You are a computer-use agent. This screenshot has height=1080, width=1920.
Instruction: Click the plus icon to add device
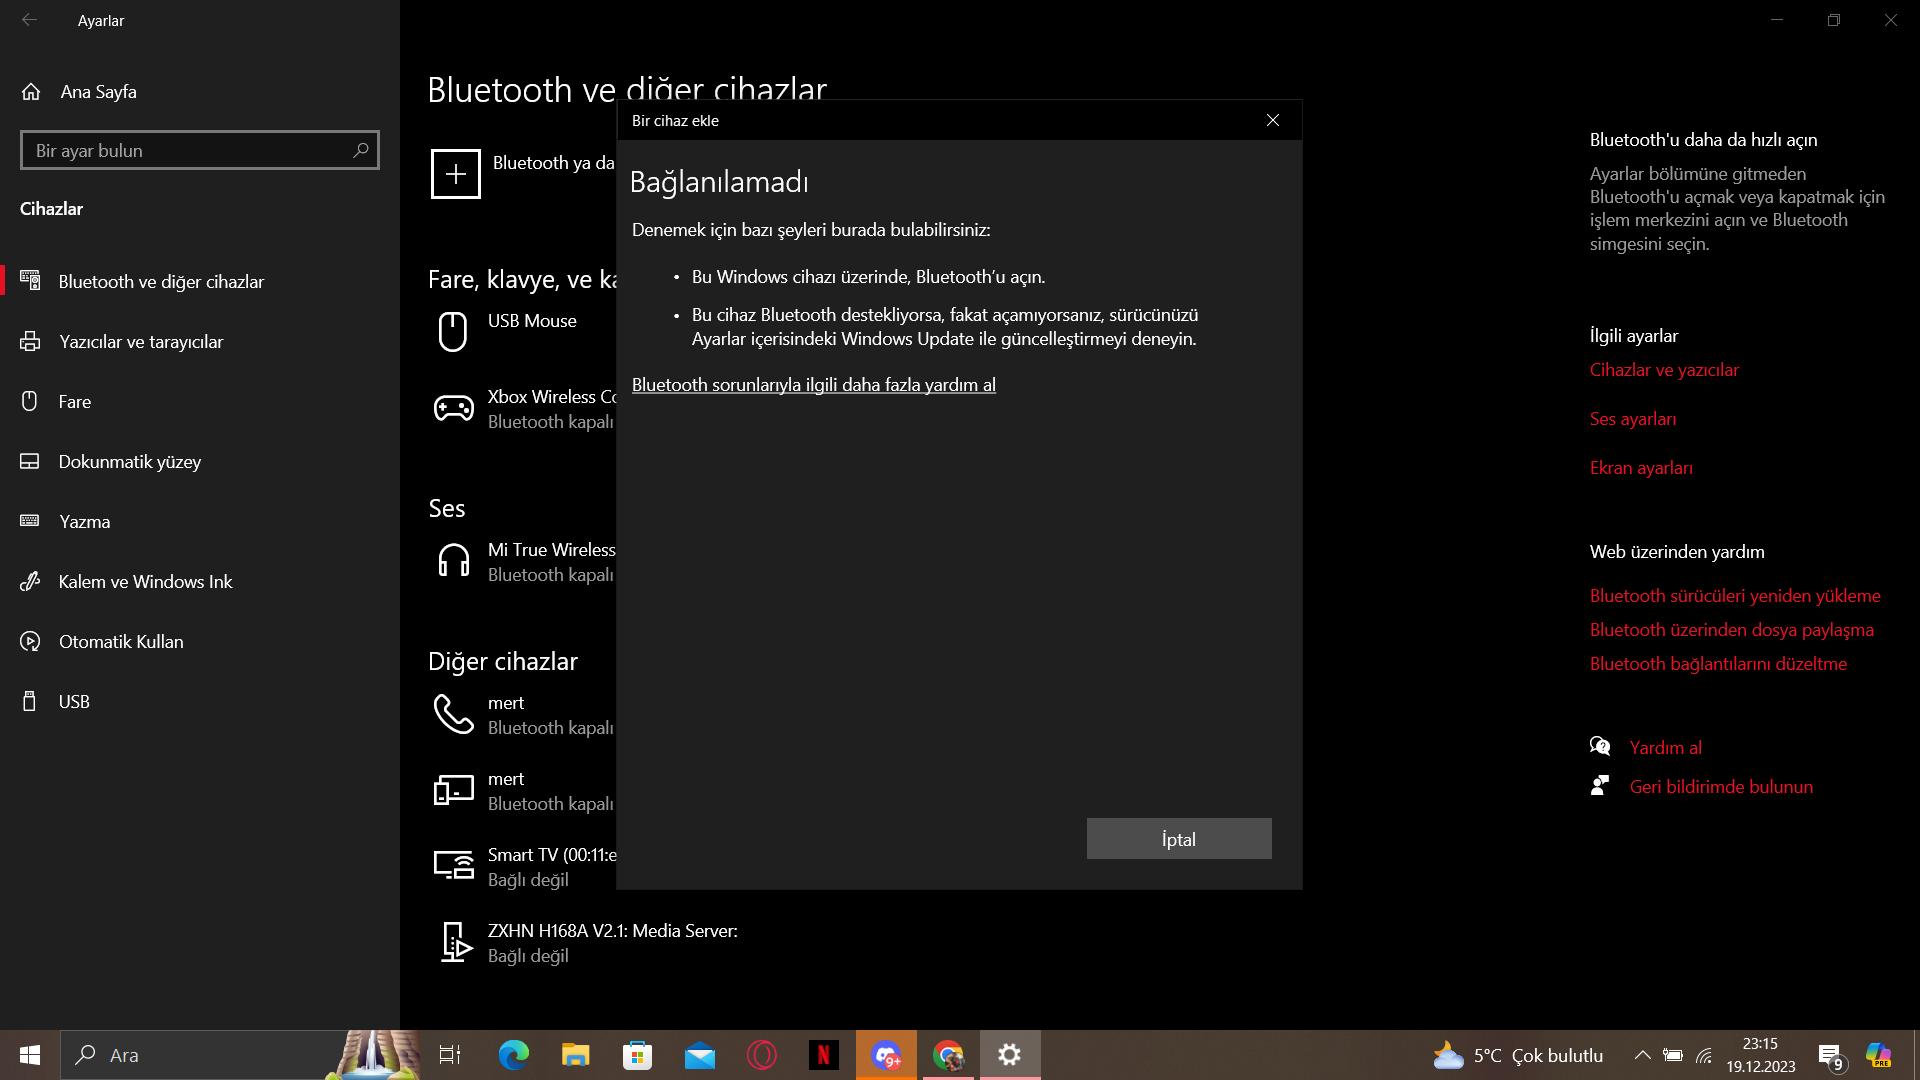pyautogui.click(x=456, y=174)
